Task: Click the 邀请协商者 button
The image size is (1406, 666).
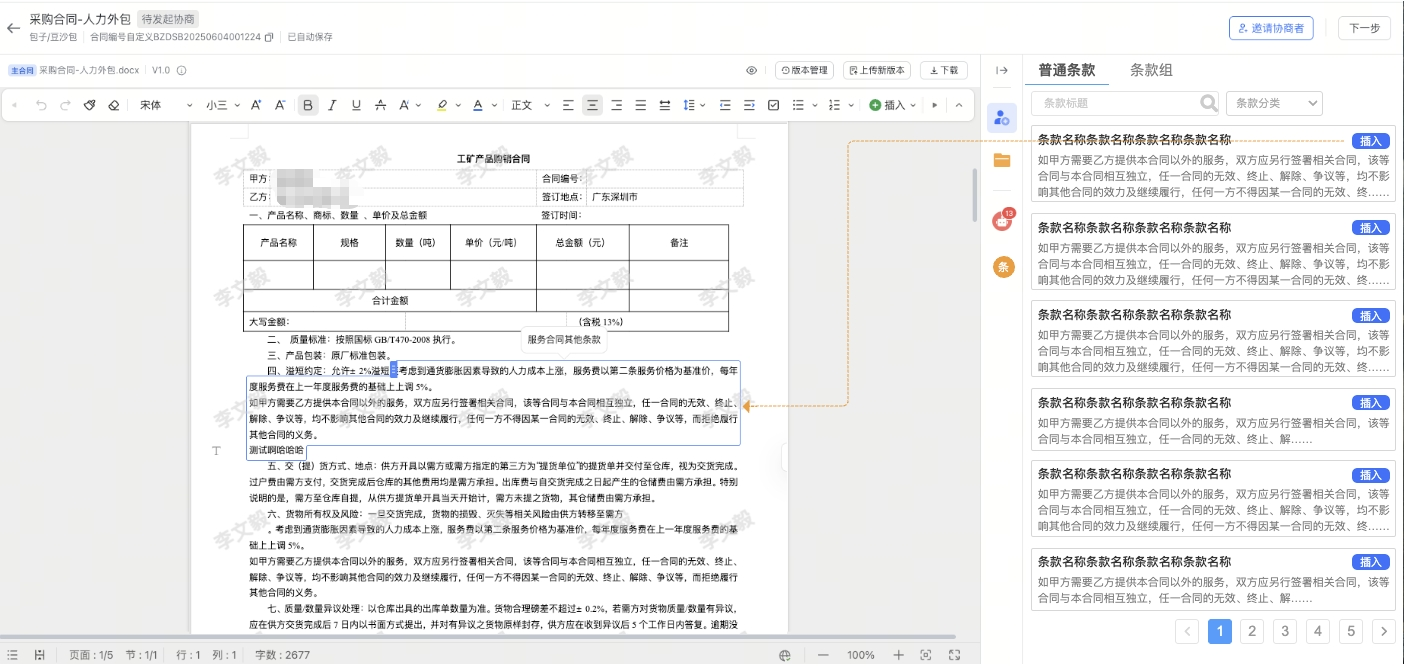Action: [1270, 28]
